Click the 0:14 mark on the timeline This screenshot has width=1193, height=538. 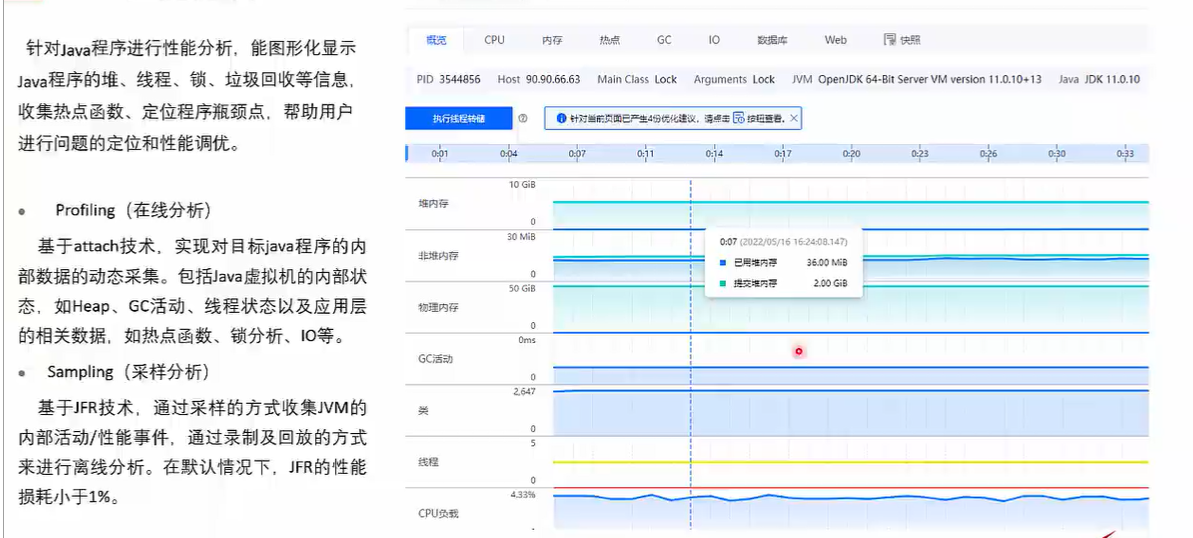coord(714,154)
